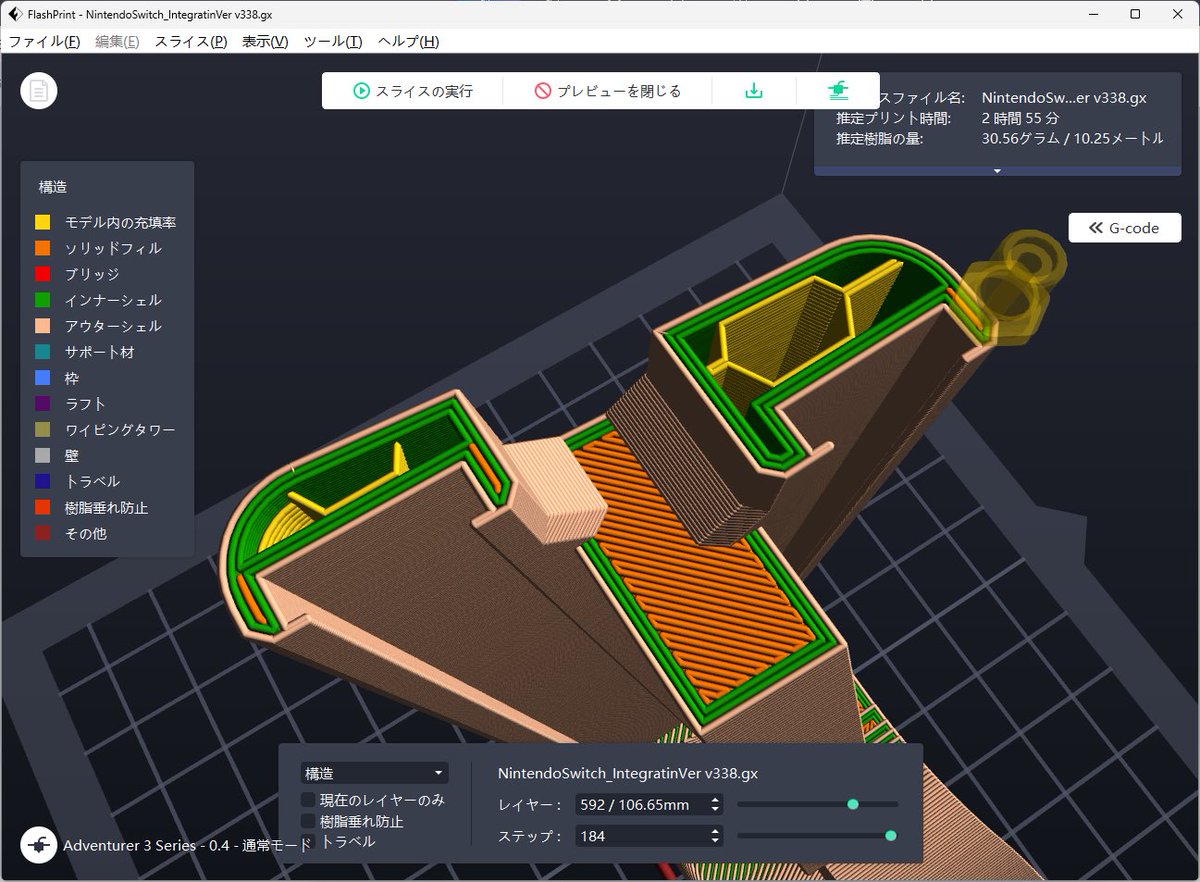Click the printer connection icon near Adventurer 3
This screenshot has height=882, width=1200.
[x=39, y=845]
